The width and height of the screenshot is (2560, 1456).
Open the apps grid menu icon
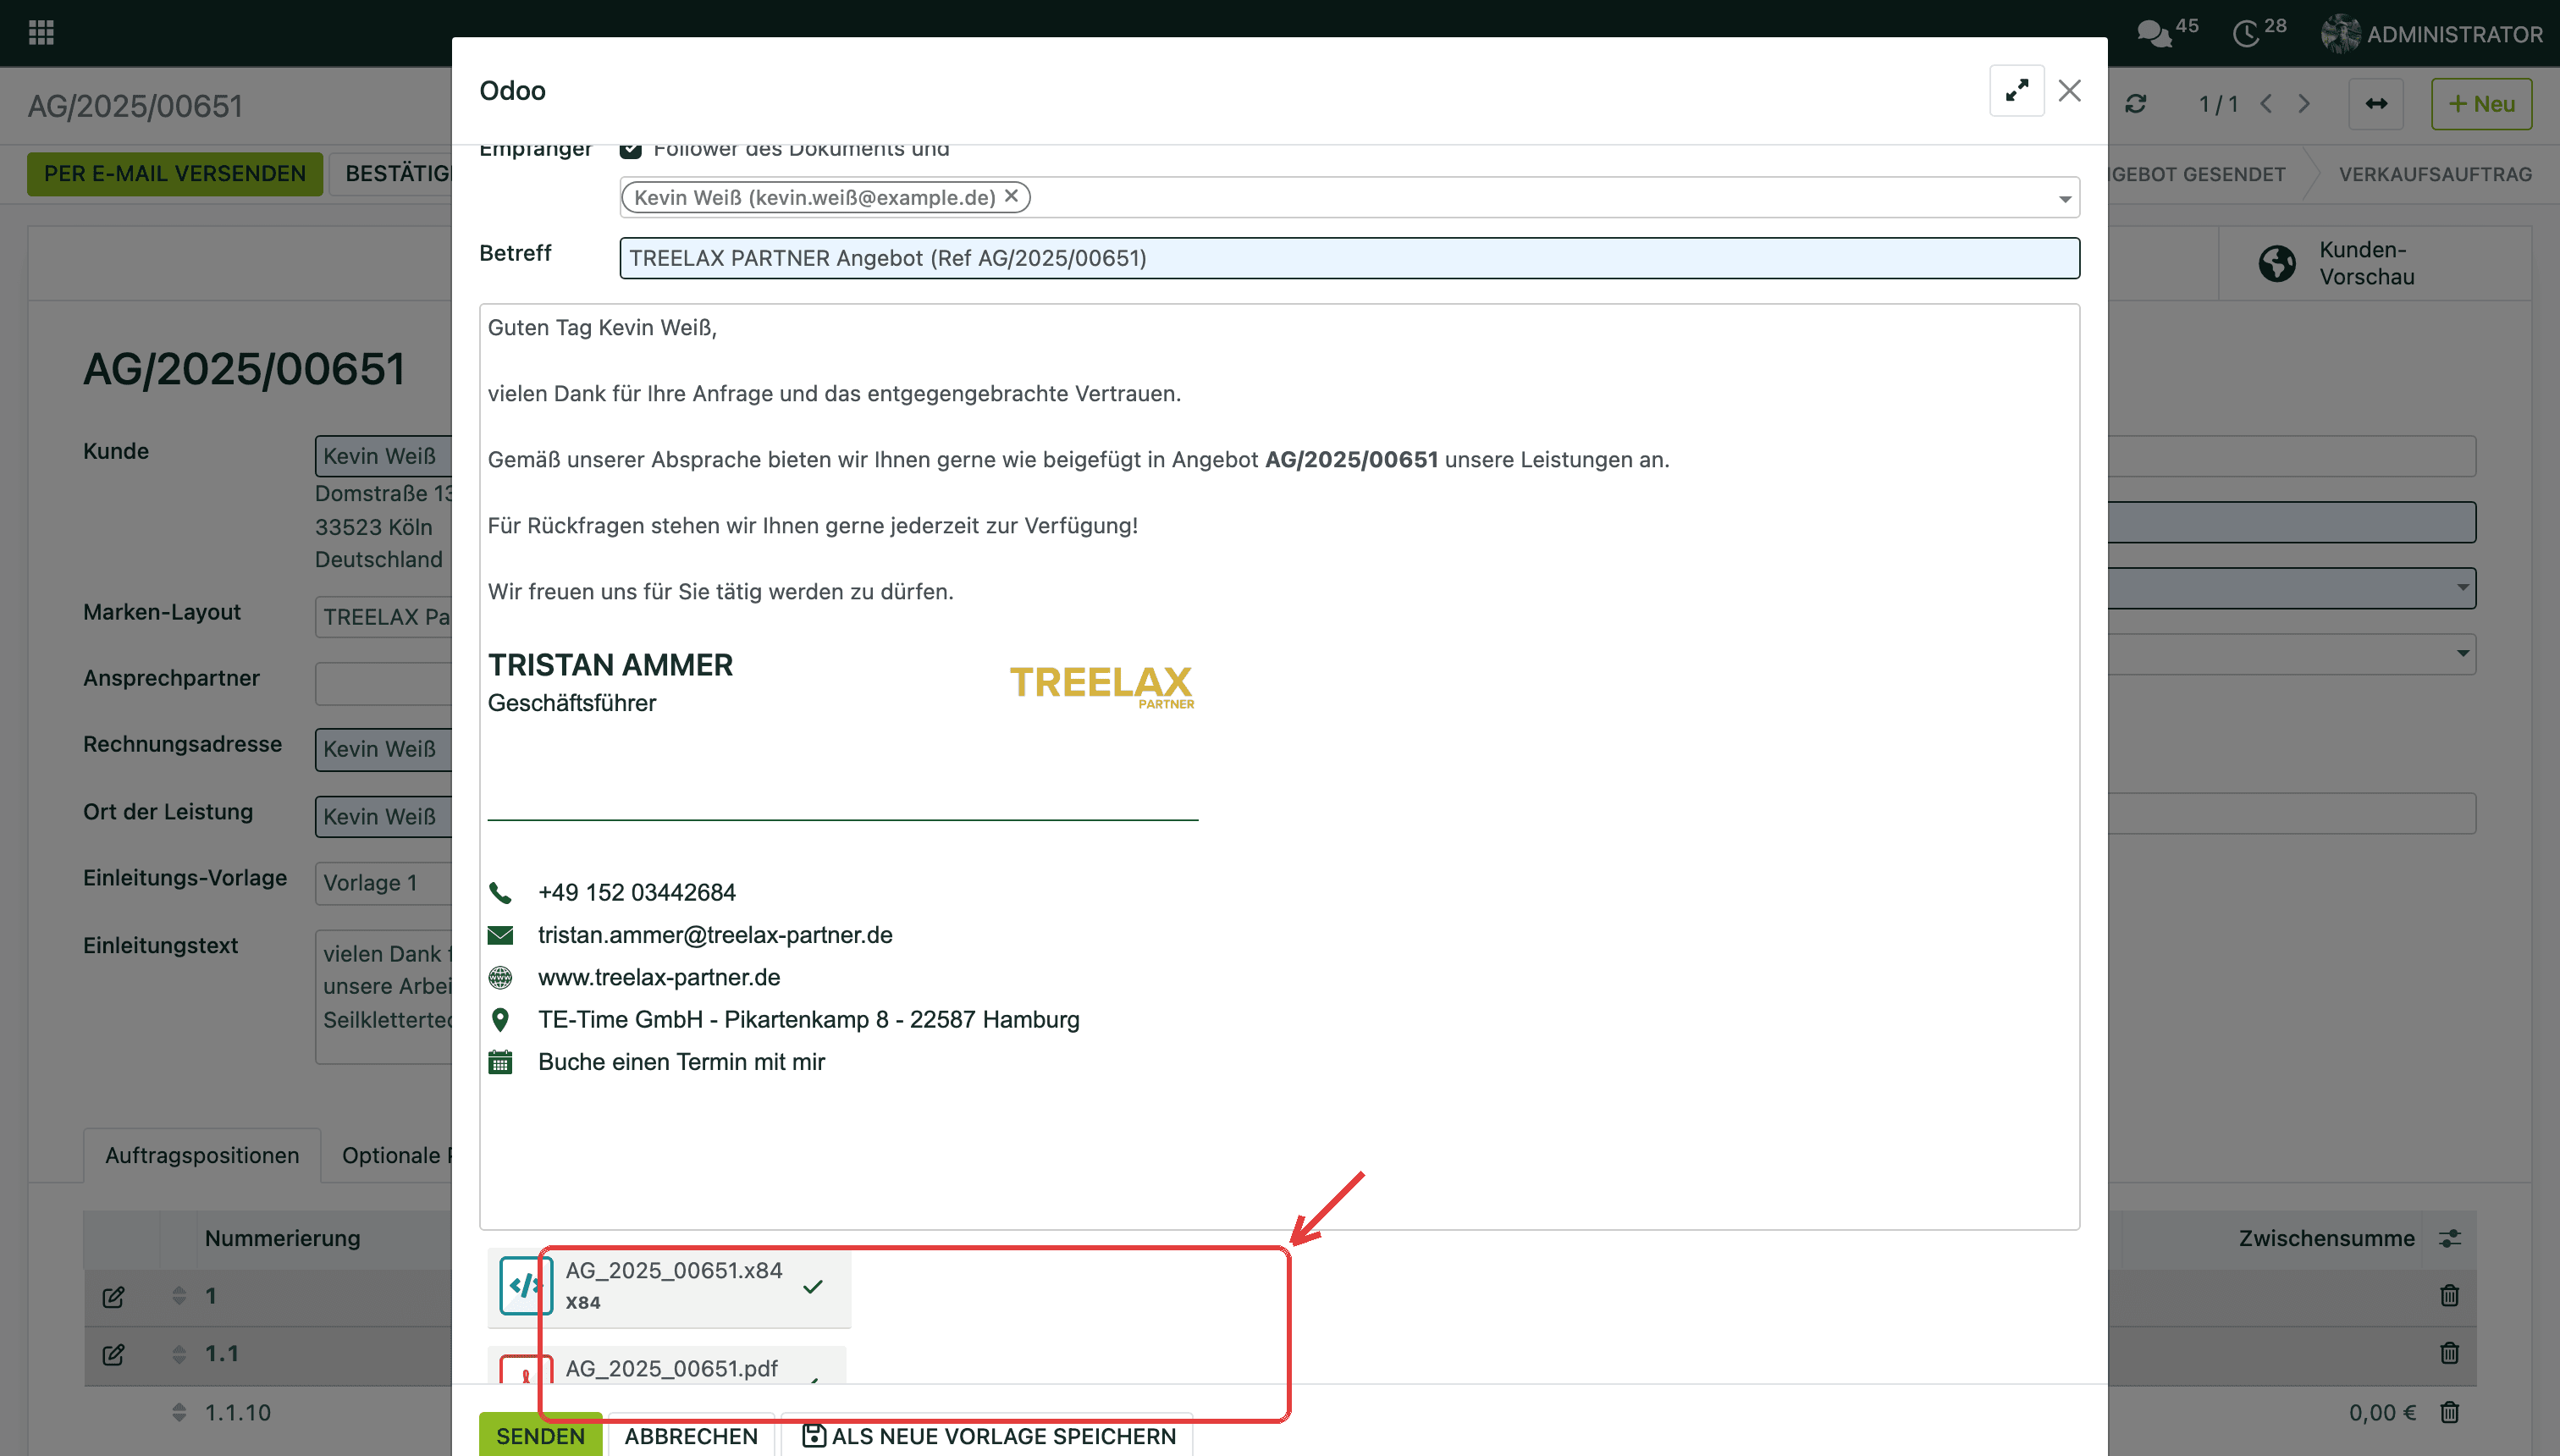[41, 33]
